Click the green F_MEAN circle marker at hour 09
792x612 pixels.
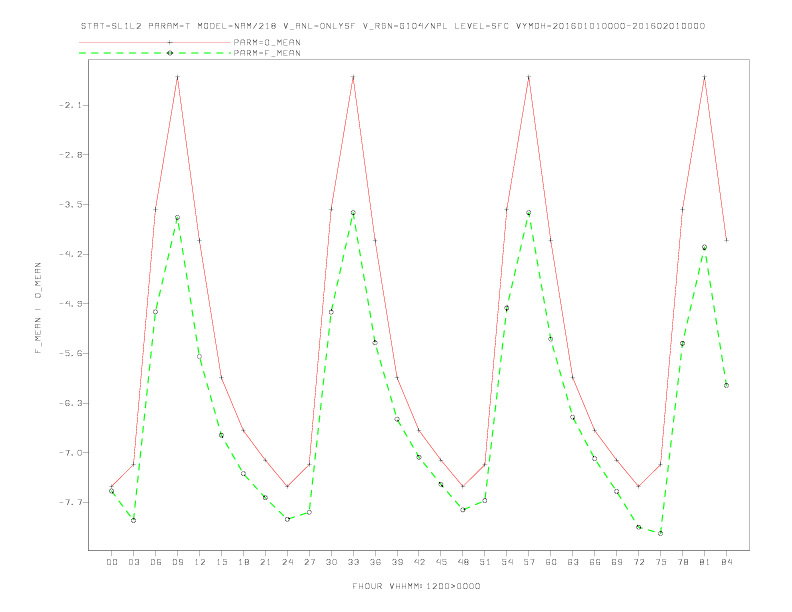tap(177, 218)
